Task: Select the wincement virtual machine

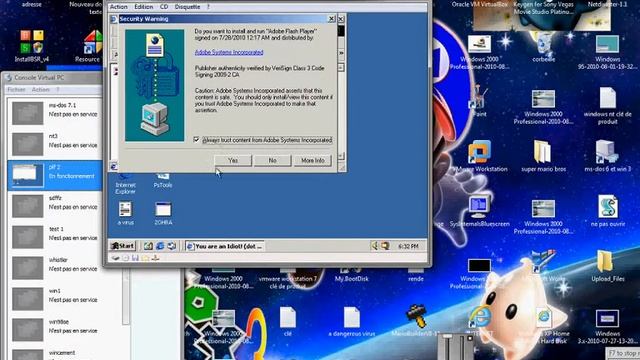Action: point(54,353)
